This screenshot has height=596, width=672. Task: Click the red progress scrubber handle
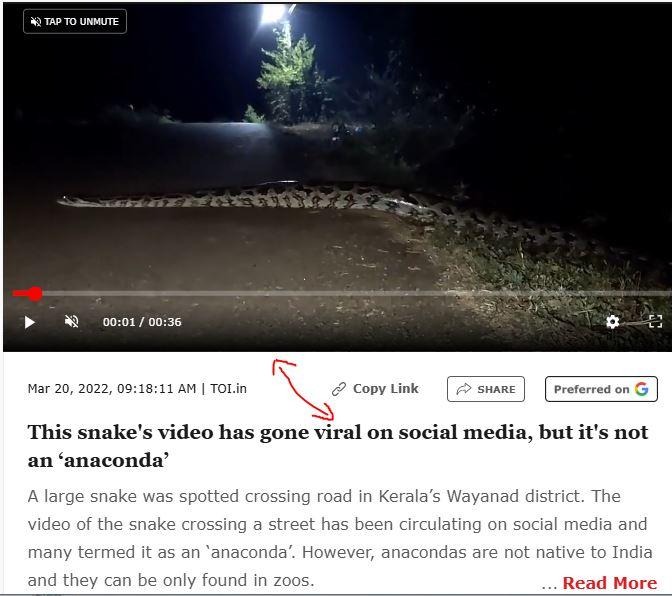(x=35, y=294)
